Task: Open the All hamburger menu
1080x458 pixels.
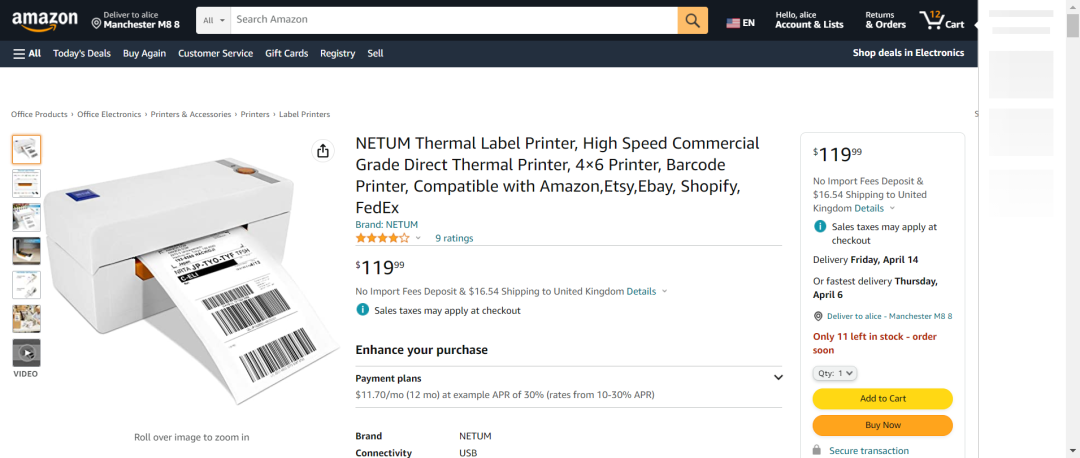Action: click(x=27, y=53)
